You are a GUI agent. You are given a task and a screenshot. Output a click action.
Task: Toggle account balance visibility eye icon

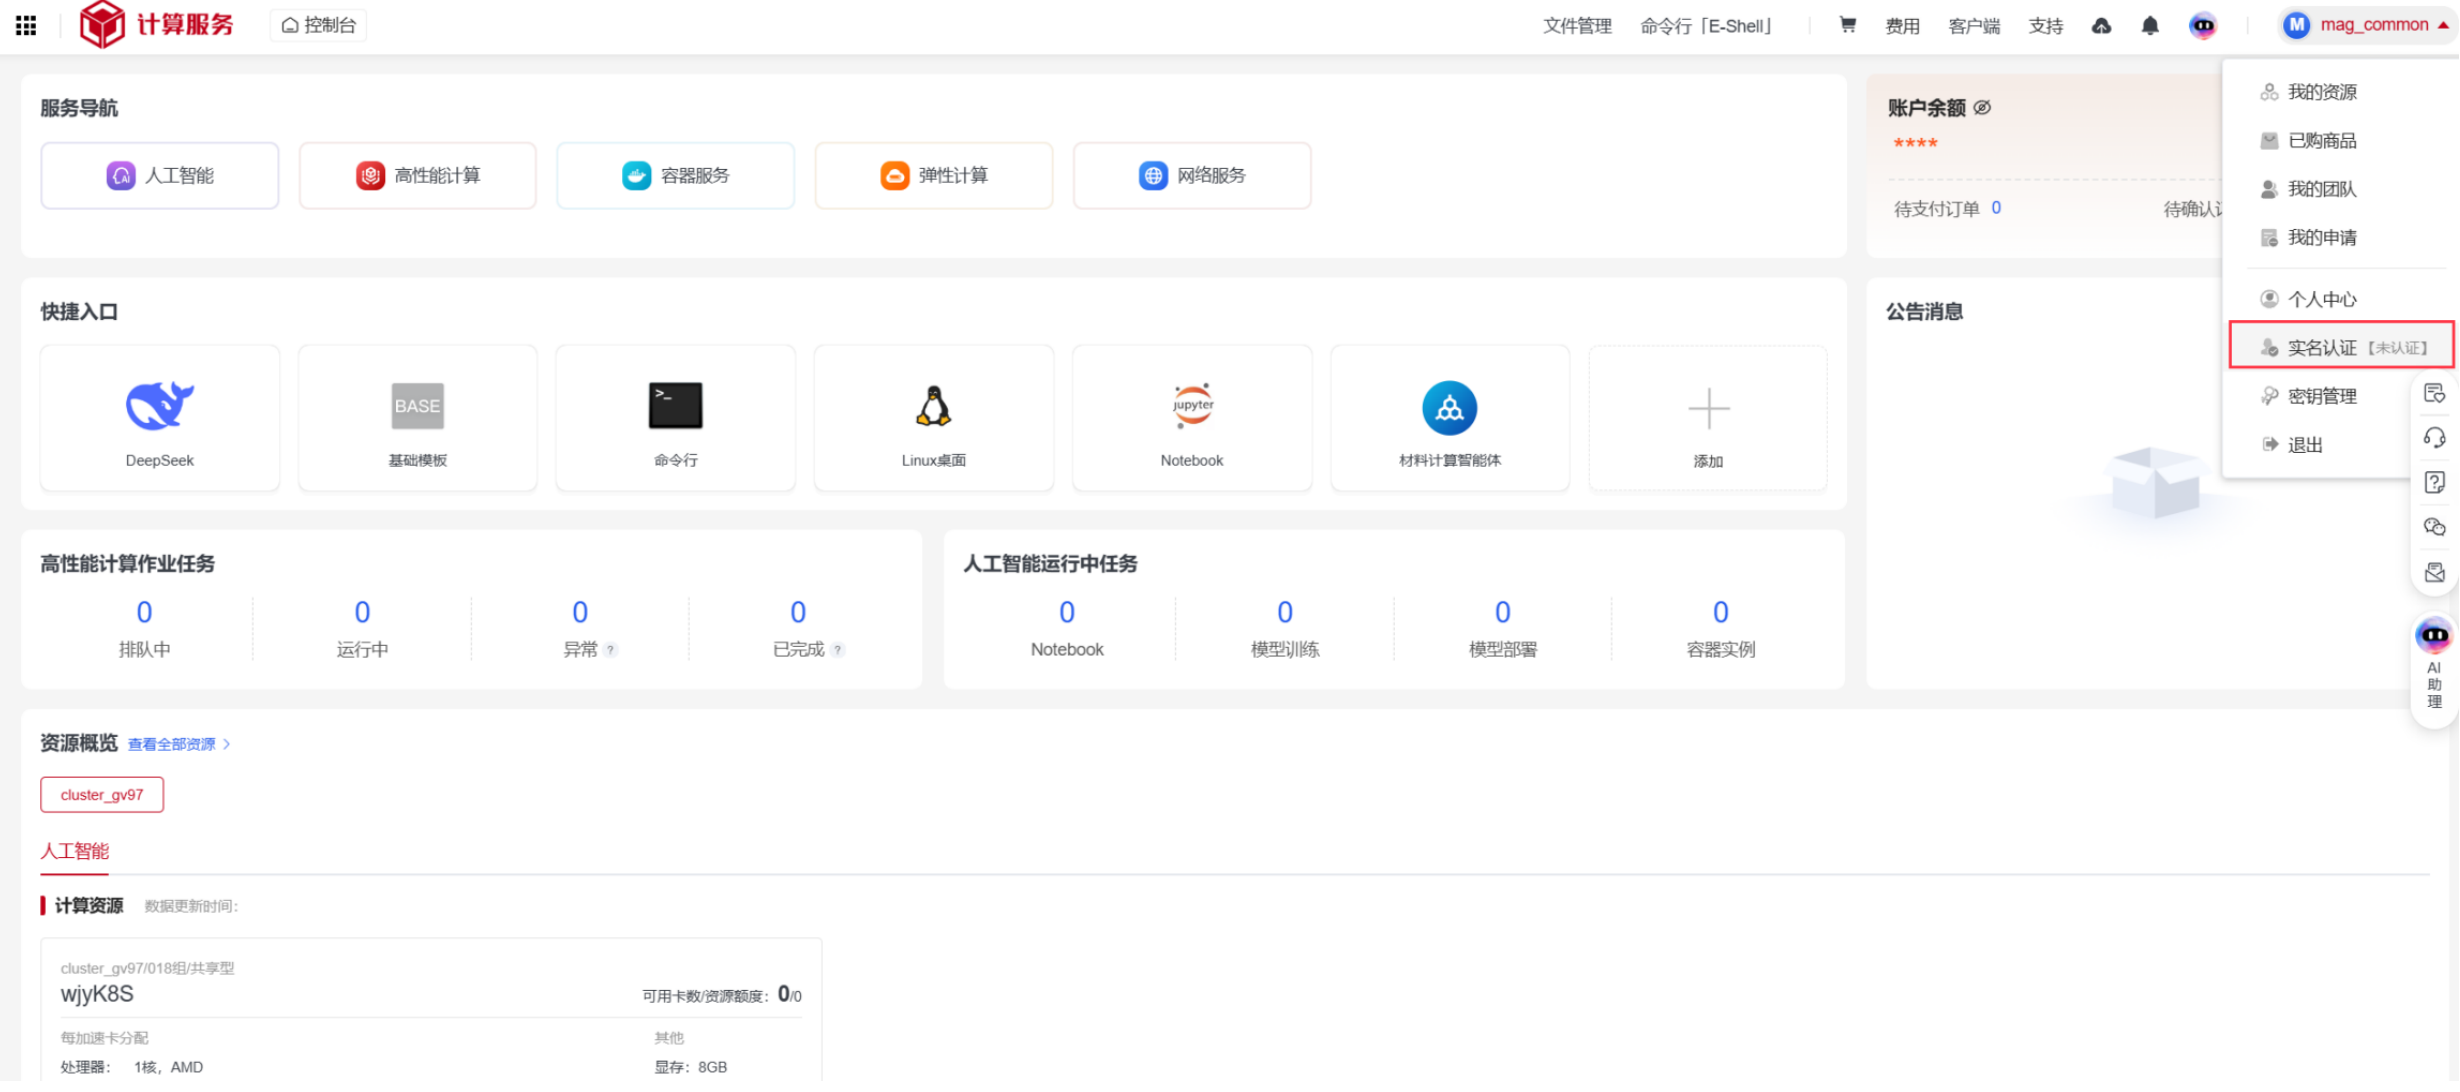click(x=1982, y=107)
